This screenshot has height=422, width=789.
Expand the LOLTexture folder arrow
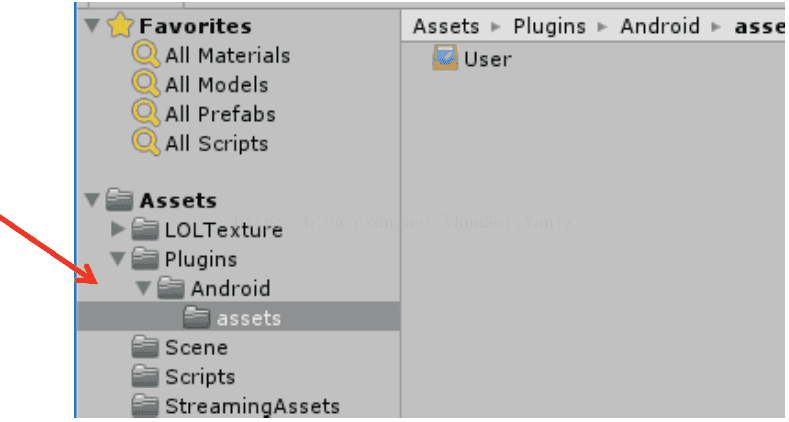pos(118,230)
